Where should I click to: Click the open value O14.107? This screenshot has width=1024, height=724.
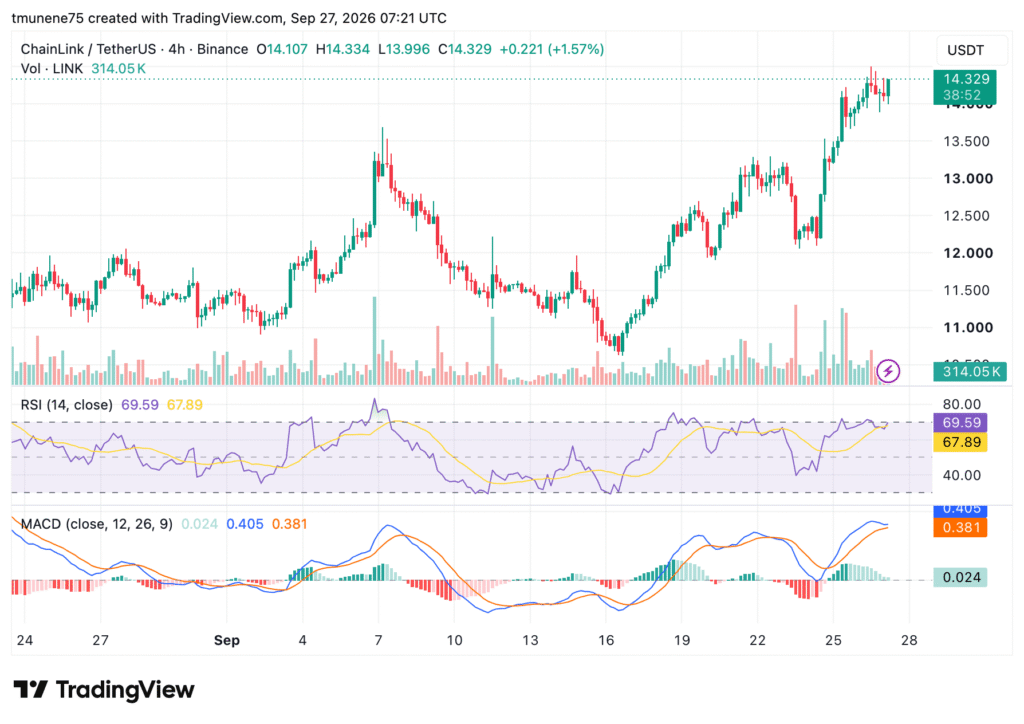pyautogui.click(x=281, y=49)
